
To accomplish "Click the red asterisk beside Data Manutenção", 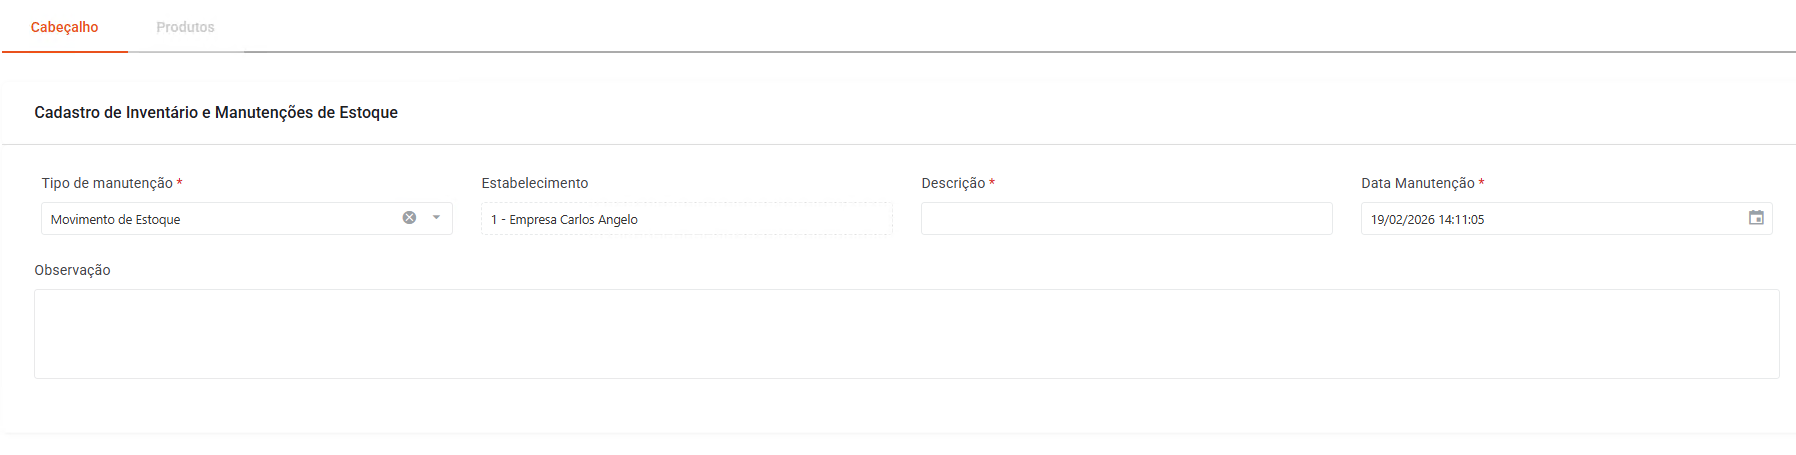I will 1481,183.
